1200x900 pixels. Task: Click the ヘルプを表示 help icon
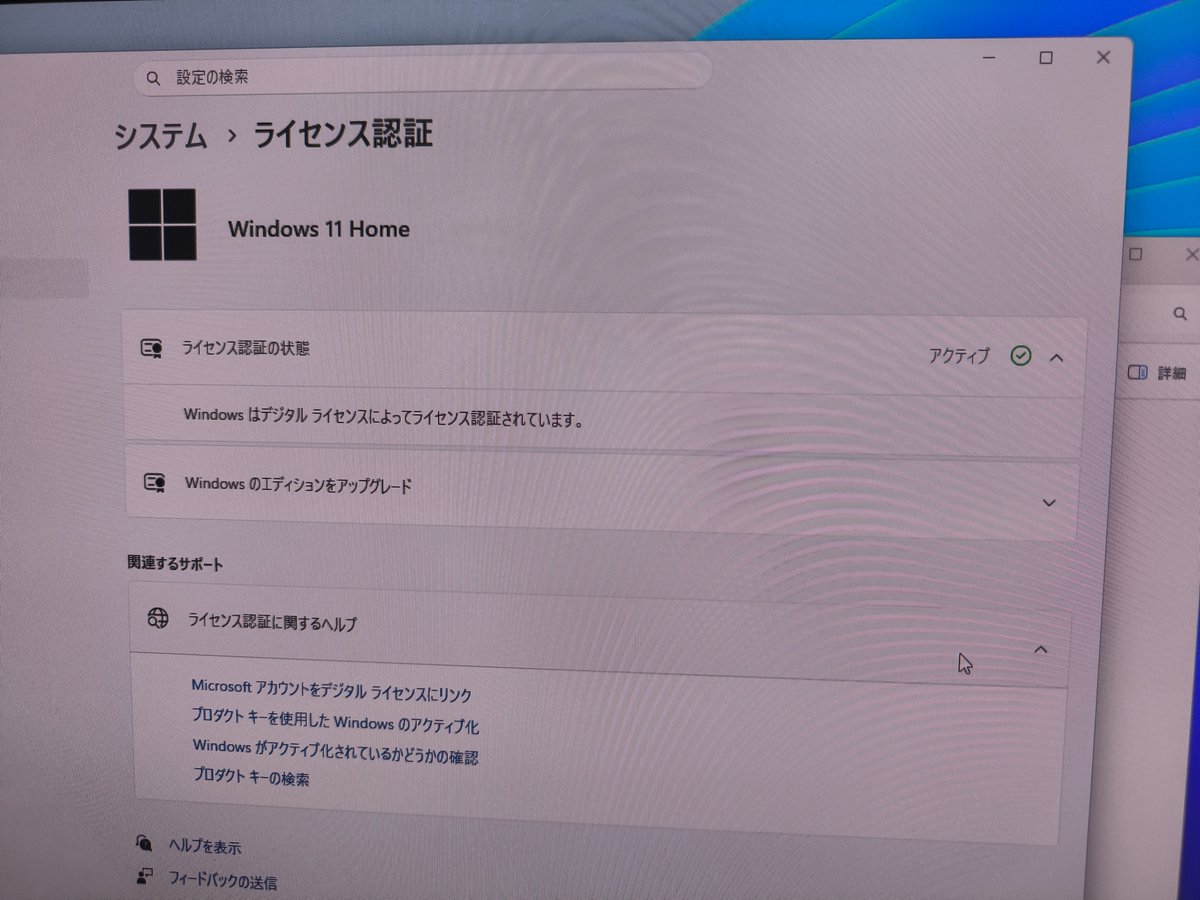pos(144,843)
